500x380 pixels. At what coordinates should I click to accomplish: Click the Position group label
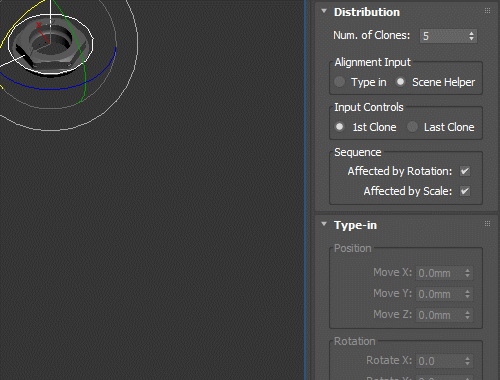point(353,248)
